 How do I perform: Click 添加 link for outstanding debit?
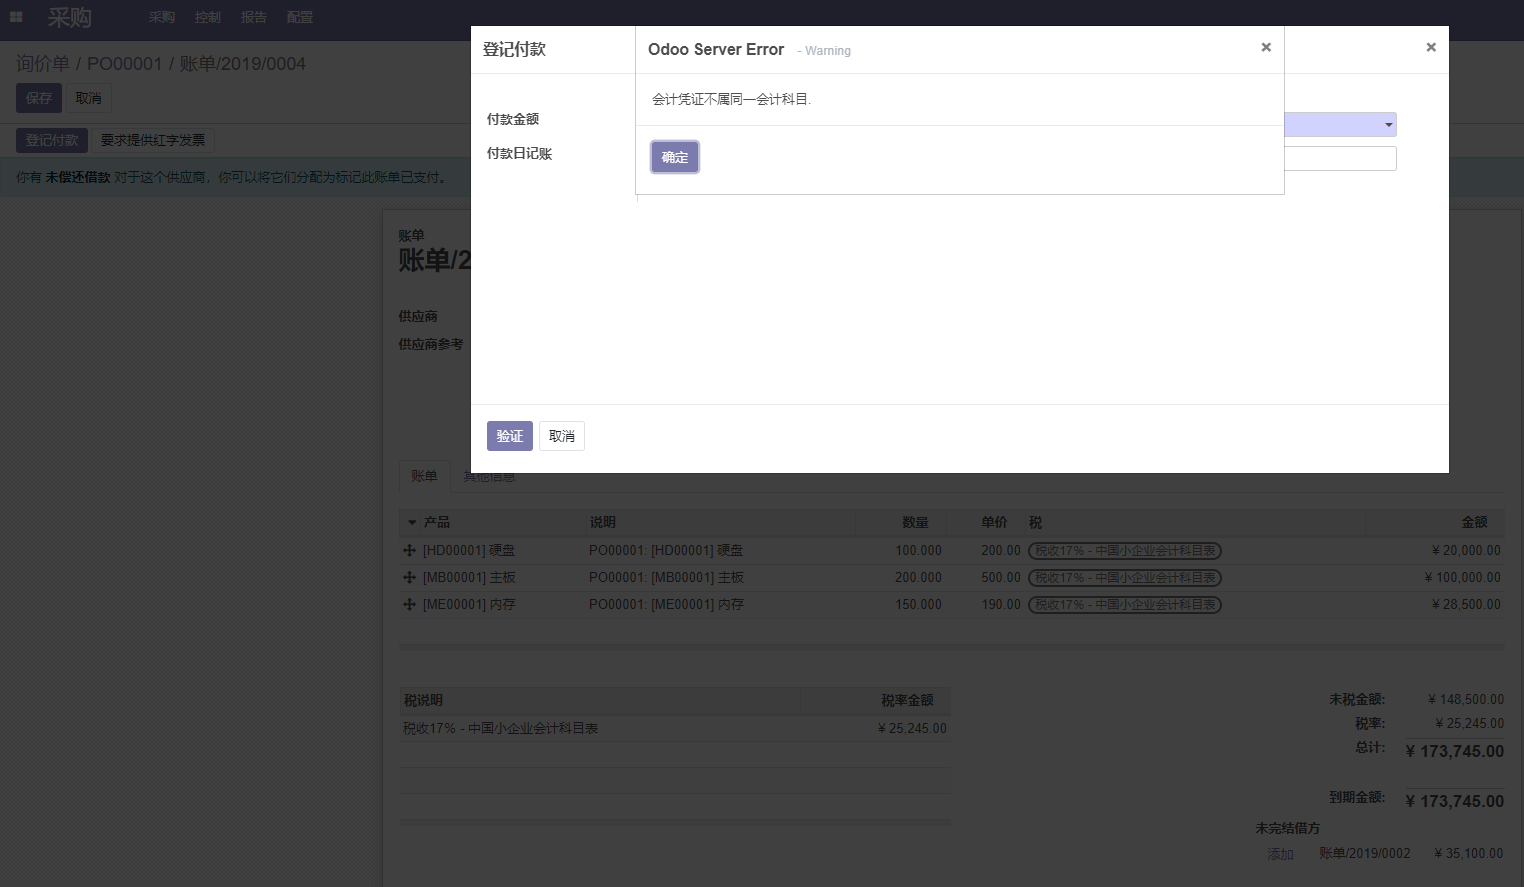1281,854
